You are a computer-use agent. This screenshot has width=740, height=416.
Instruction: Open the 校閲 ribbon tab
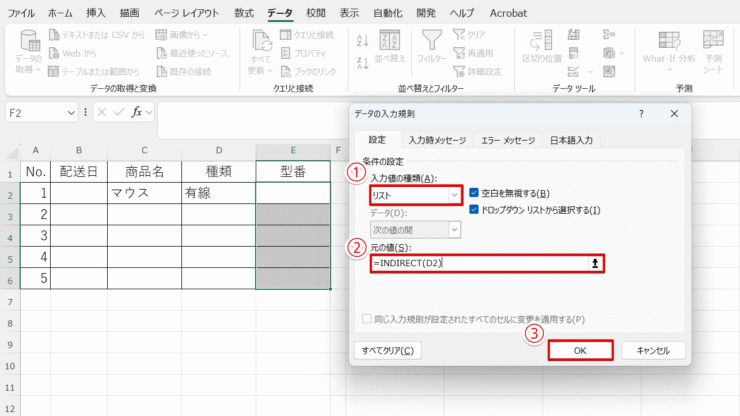[x=316, y=13]
